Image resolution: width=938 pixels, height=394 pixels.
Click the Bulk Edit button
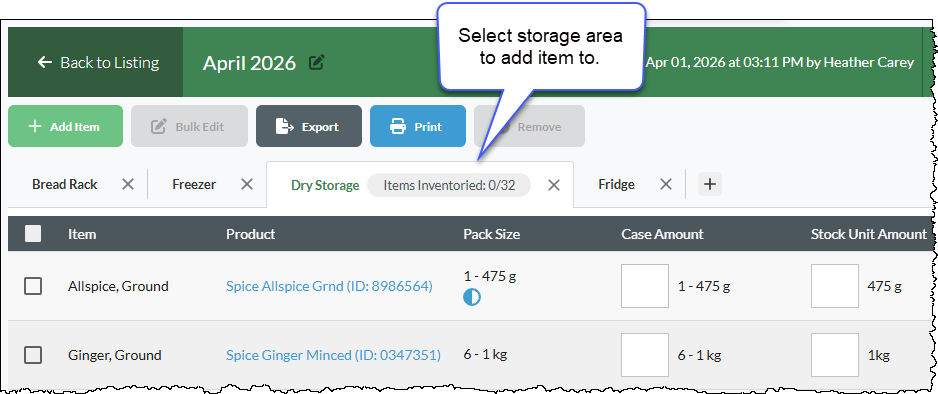click(189, 126)
